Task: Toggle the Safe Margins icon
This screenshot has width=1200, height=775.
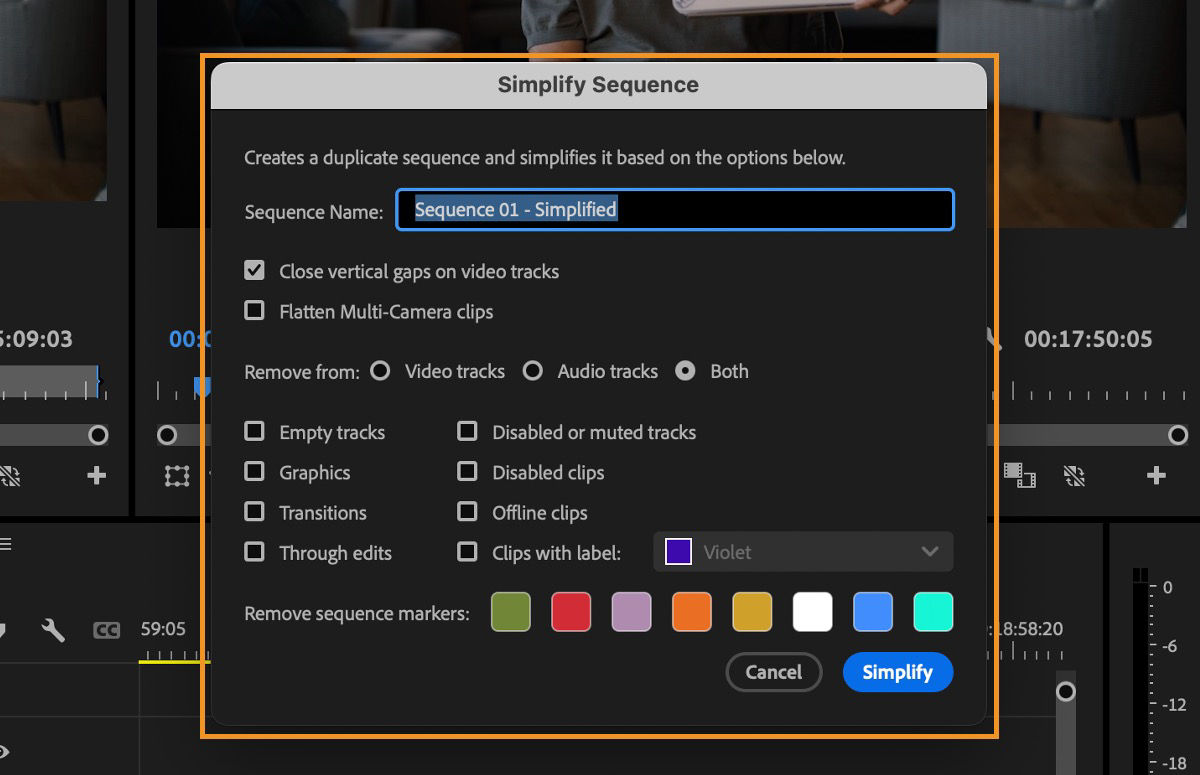Action: [177, 478]
